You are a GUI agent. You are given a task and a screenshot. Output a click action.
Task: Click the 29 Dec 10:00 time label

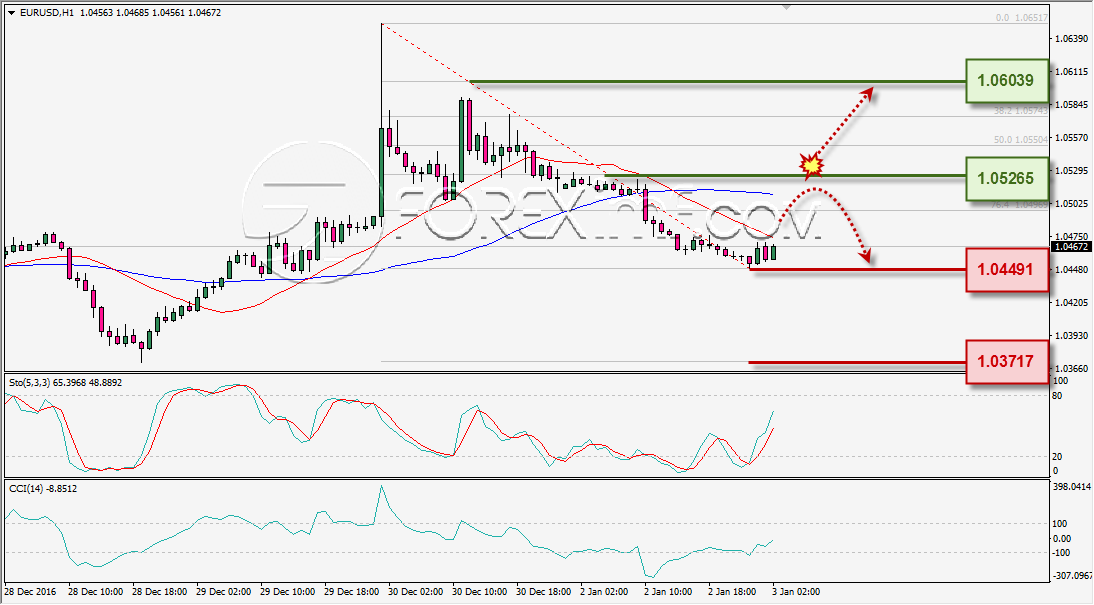tap(287, 592)
